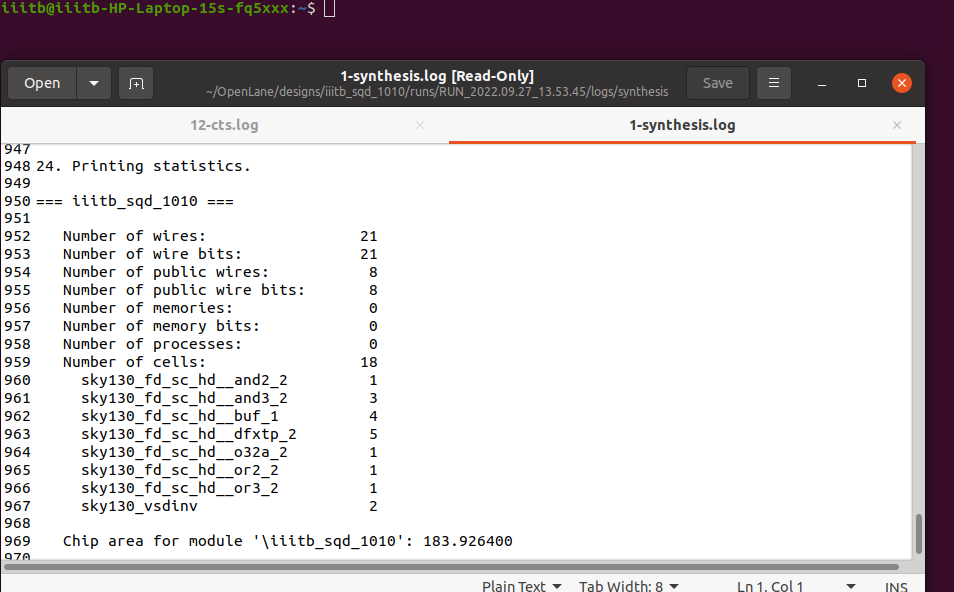Click the 'Number of public wires:' line
The image size is (954, 592).
click(x=220, y=272)
